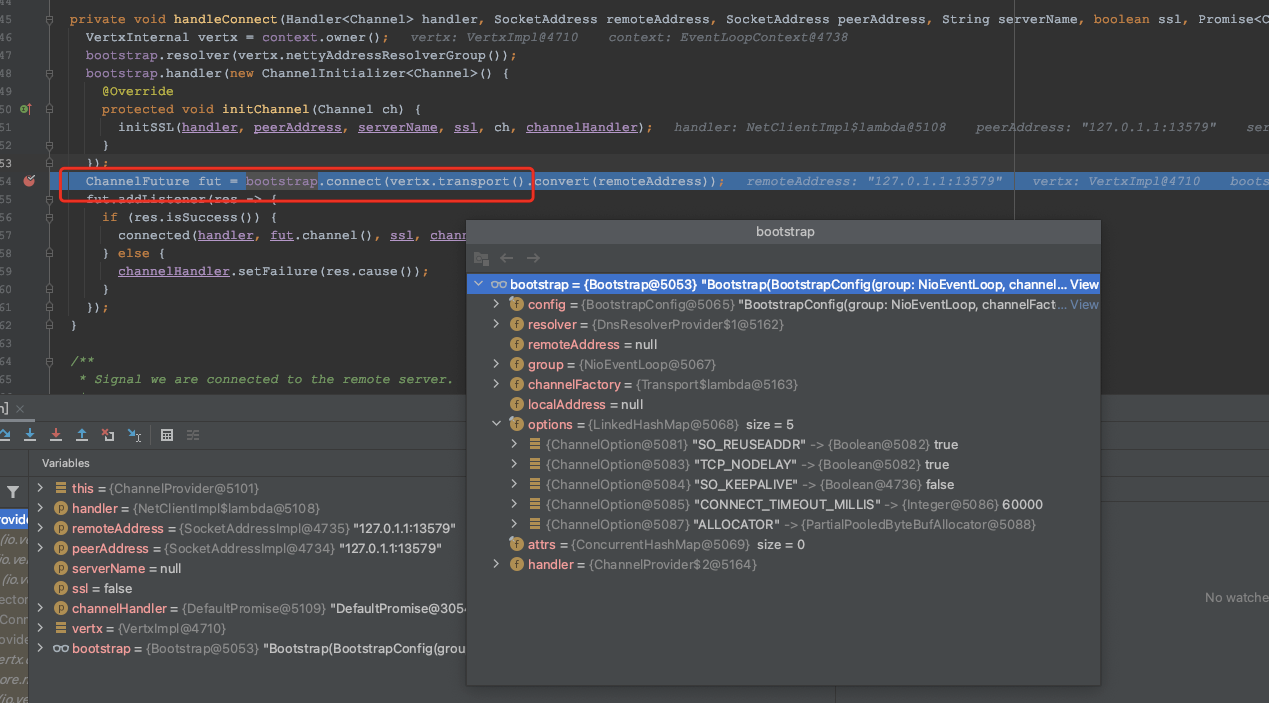
Task: Click the Drop Frame icon
Action: (x=108, y=434)
